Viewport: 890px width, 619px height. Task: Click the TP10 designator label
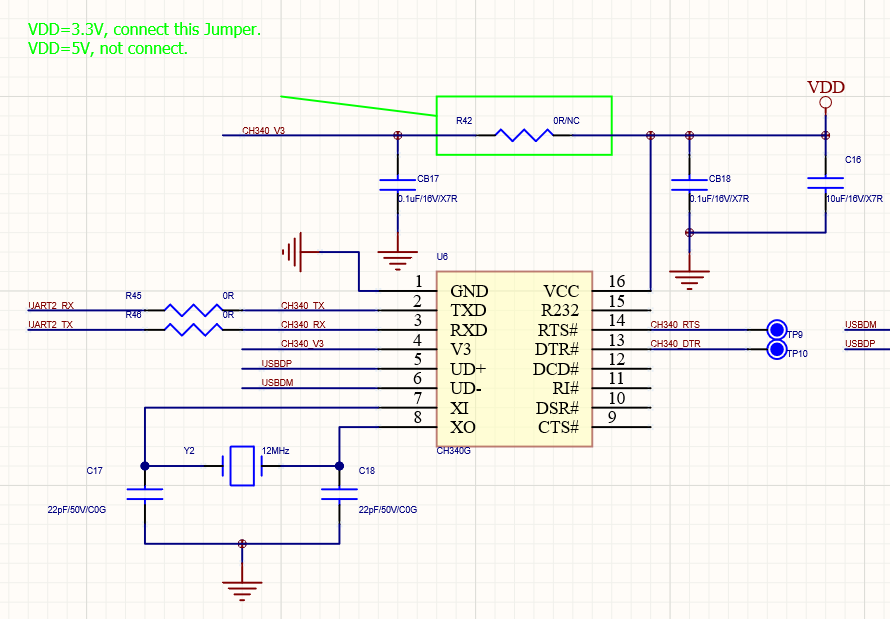797,353
